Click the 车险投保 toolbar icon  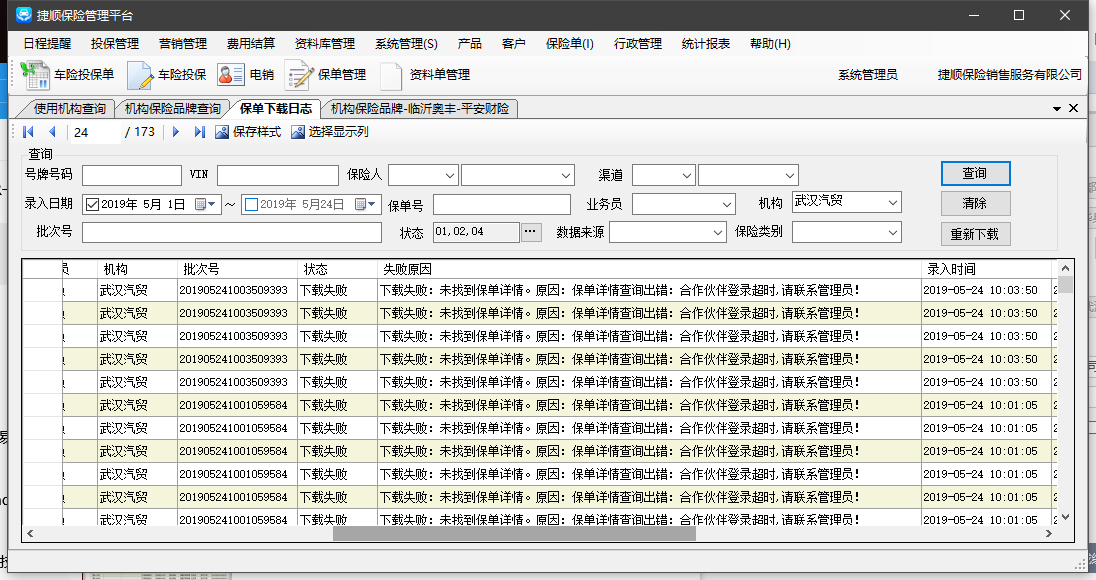click(167, 75)
